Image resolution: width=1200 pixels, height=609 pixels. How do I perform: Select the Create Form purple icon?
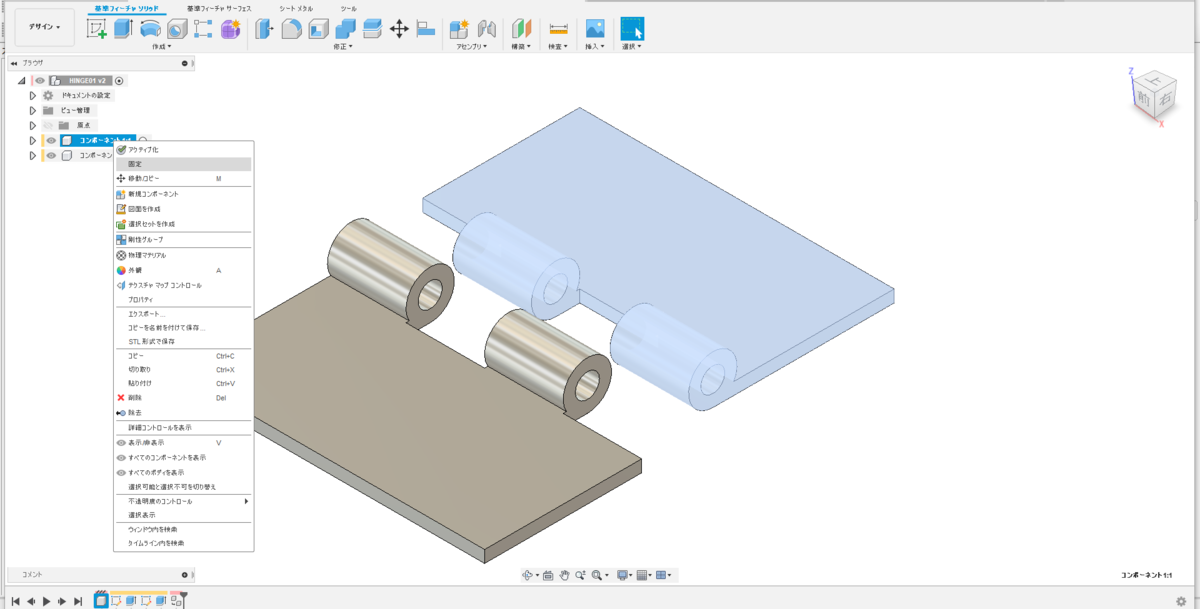[230, 29]
